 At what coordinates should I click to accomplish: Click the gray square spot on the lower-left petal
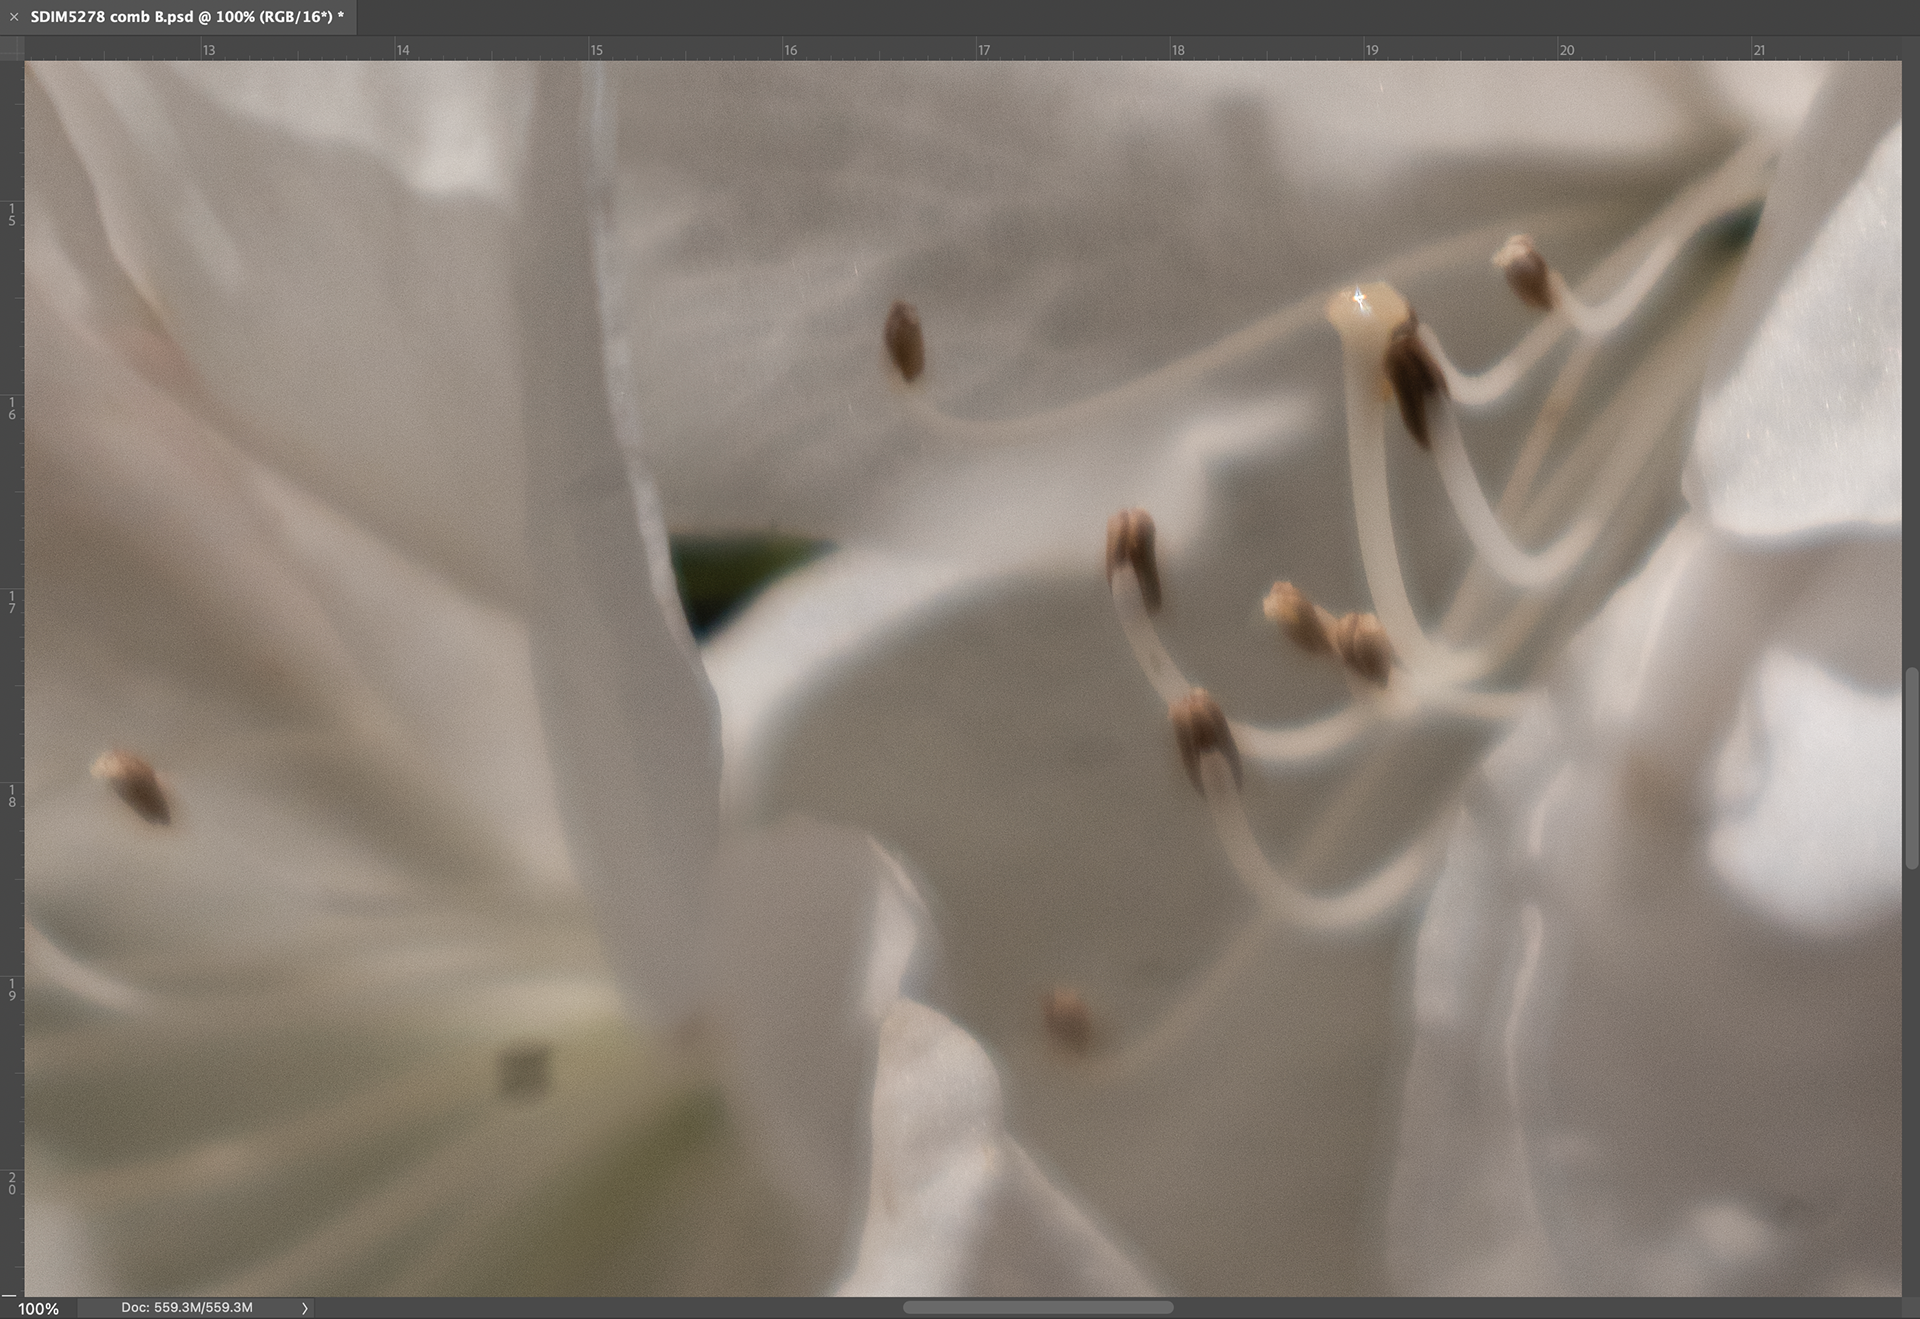pos(524,1069)
